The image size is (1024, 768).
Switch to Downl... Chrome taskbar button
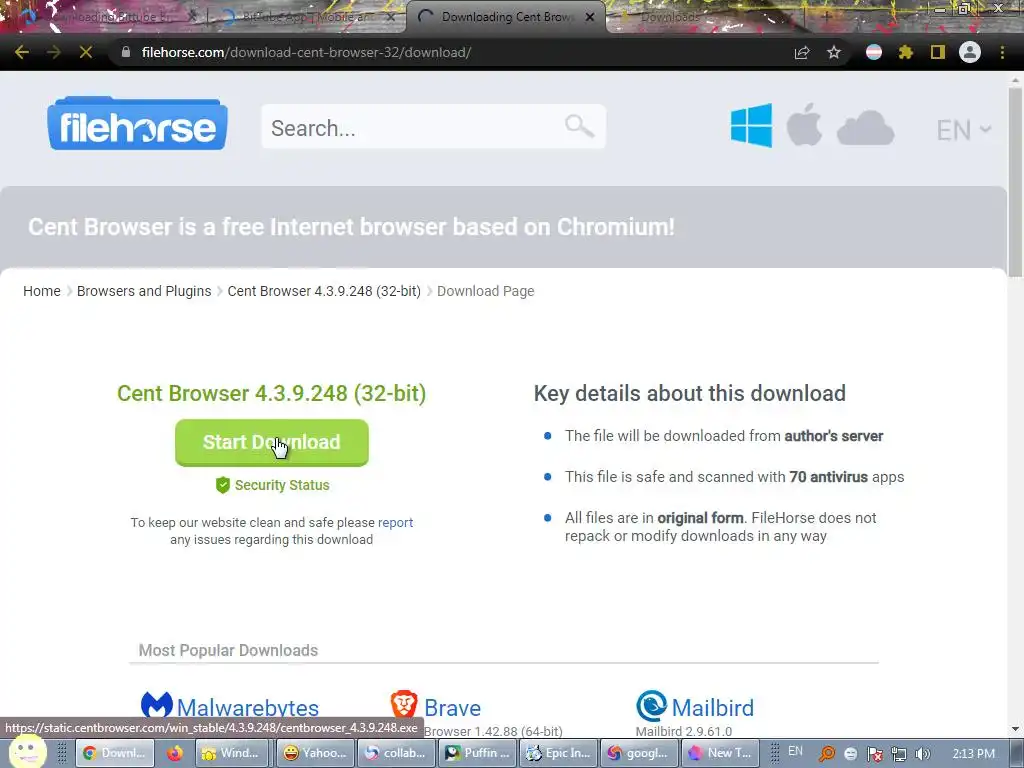[x=115, y=753]
